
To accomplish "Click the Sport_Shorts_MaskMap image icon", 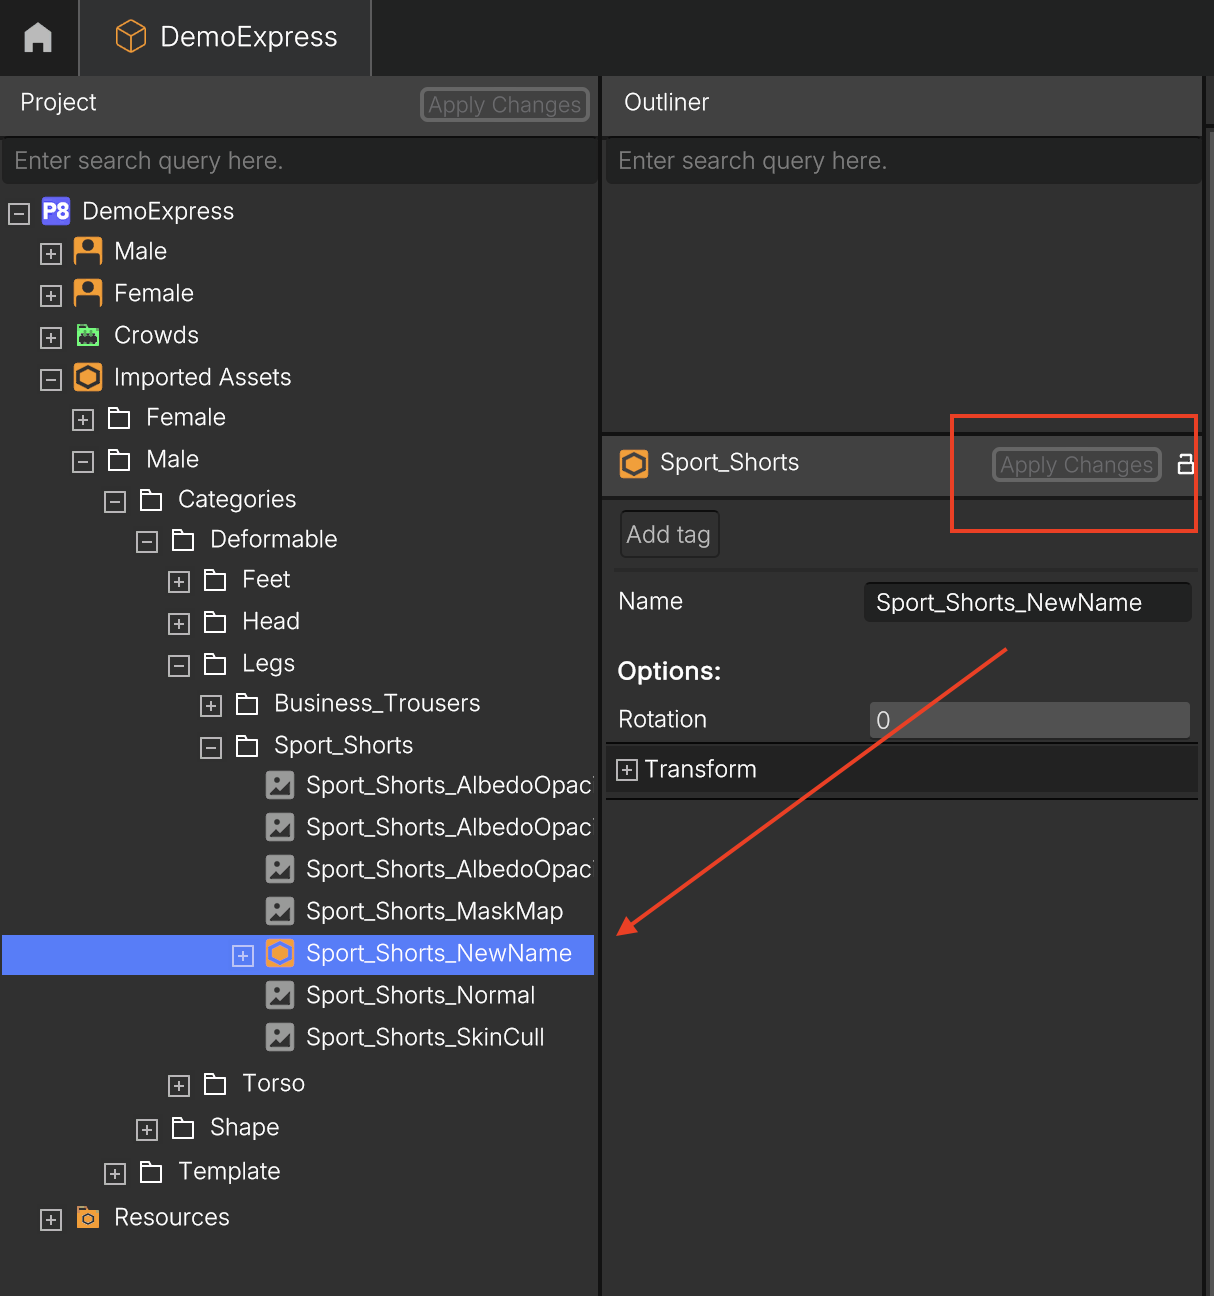I will point(280,911).
